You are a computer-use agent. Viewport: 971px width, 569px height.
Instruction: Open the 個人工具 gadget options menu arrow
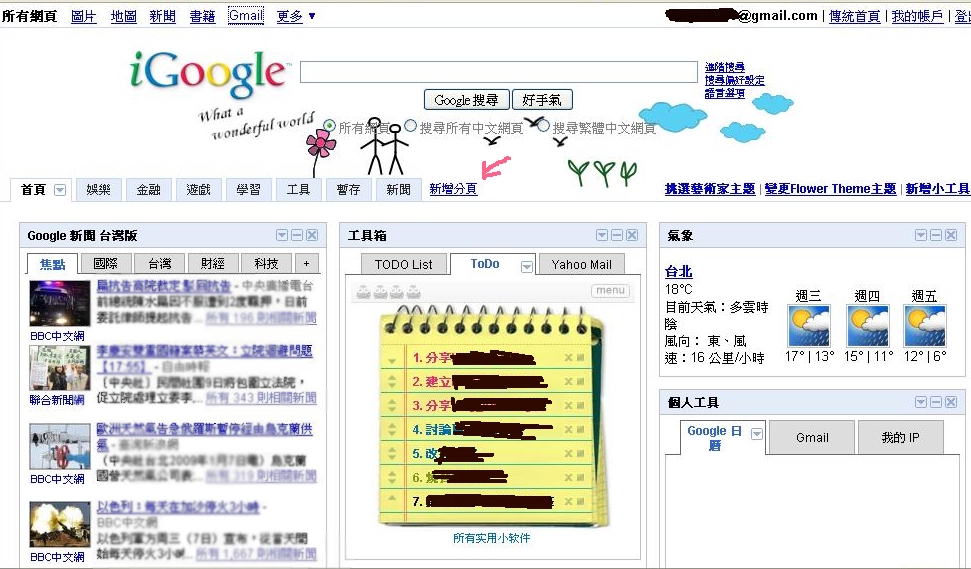tap(921, 402)
